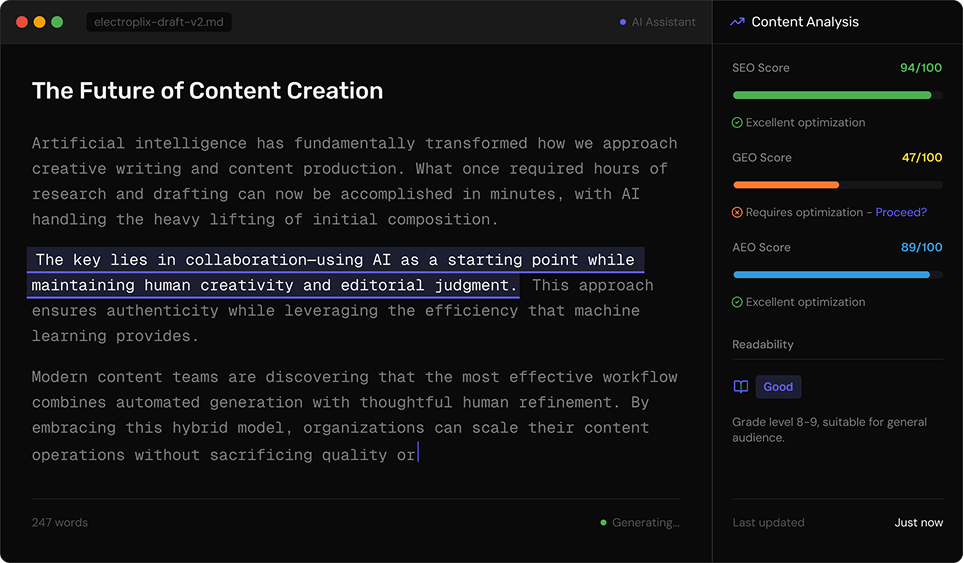
Task: Click the SEO Score label
Action: pyautogui.click(x=761, y=68)
